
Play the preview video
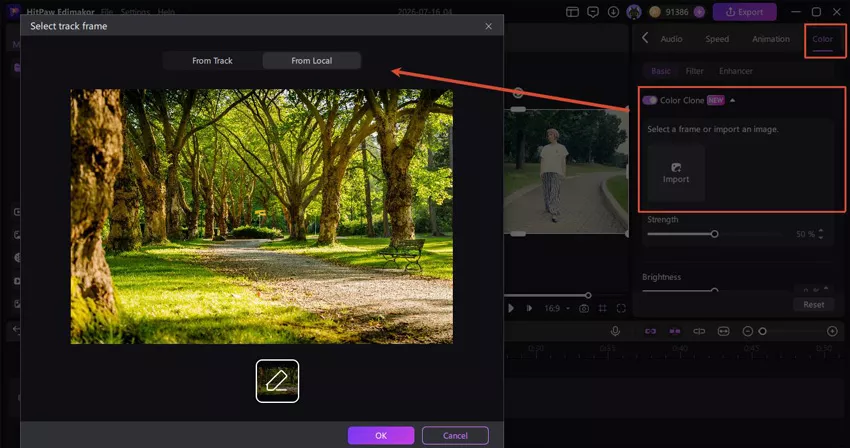coord(511,309)
